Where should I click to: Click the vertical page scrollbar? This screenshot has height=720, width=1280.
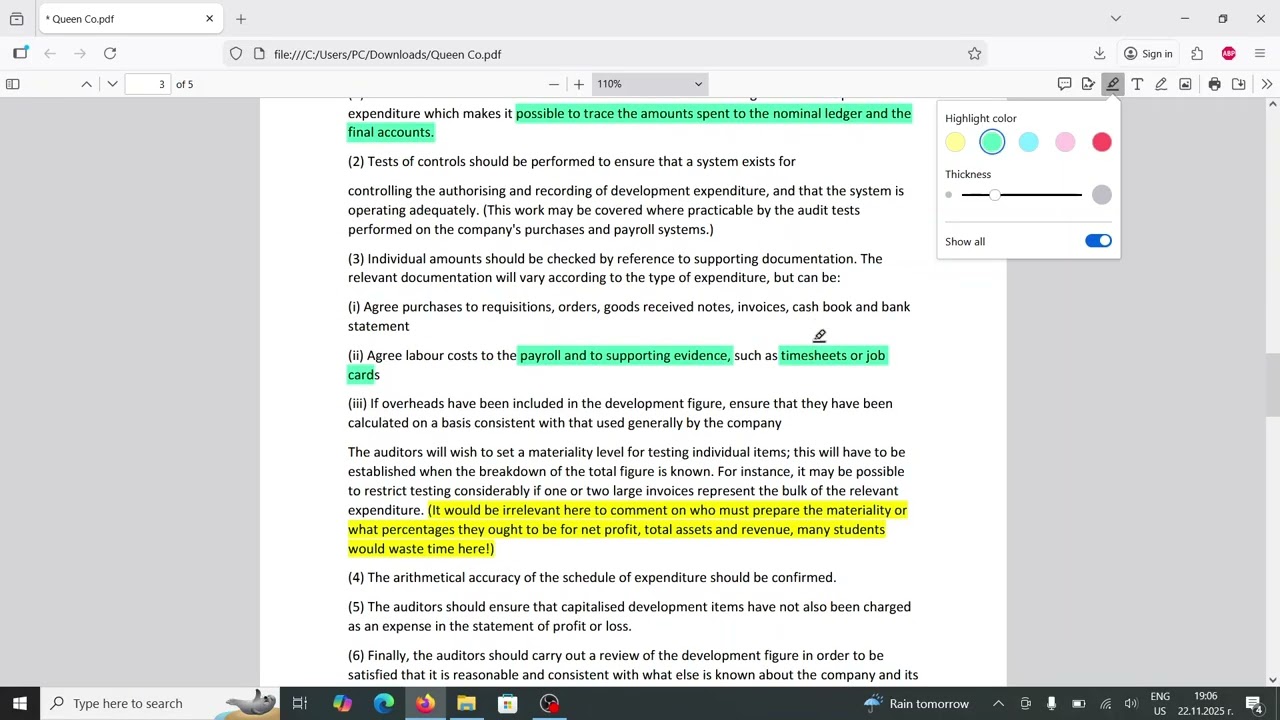pos(1272,384)
